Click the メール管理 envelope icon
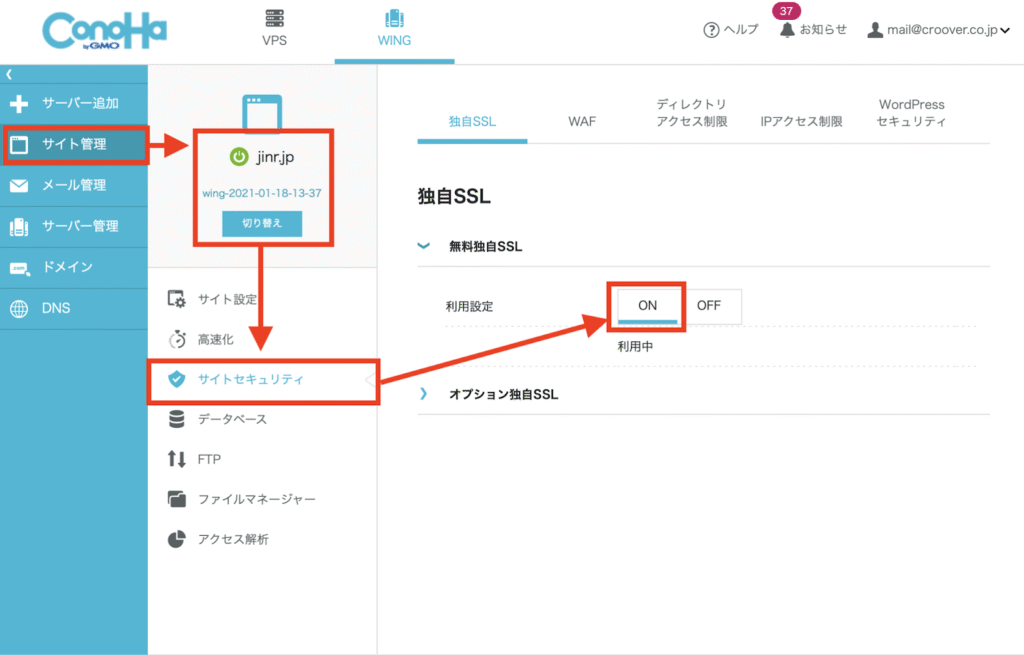Screen dimensions: 1024x655 (x=19, y=186)
